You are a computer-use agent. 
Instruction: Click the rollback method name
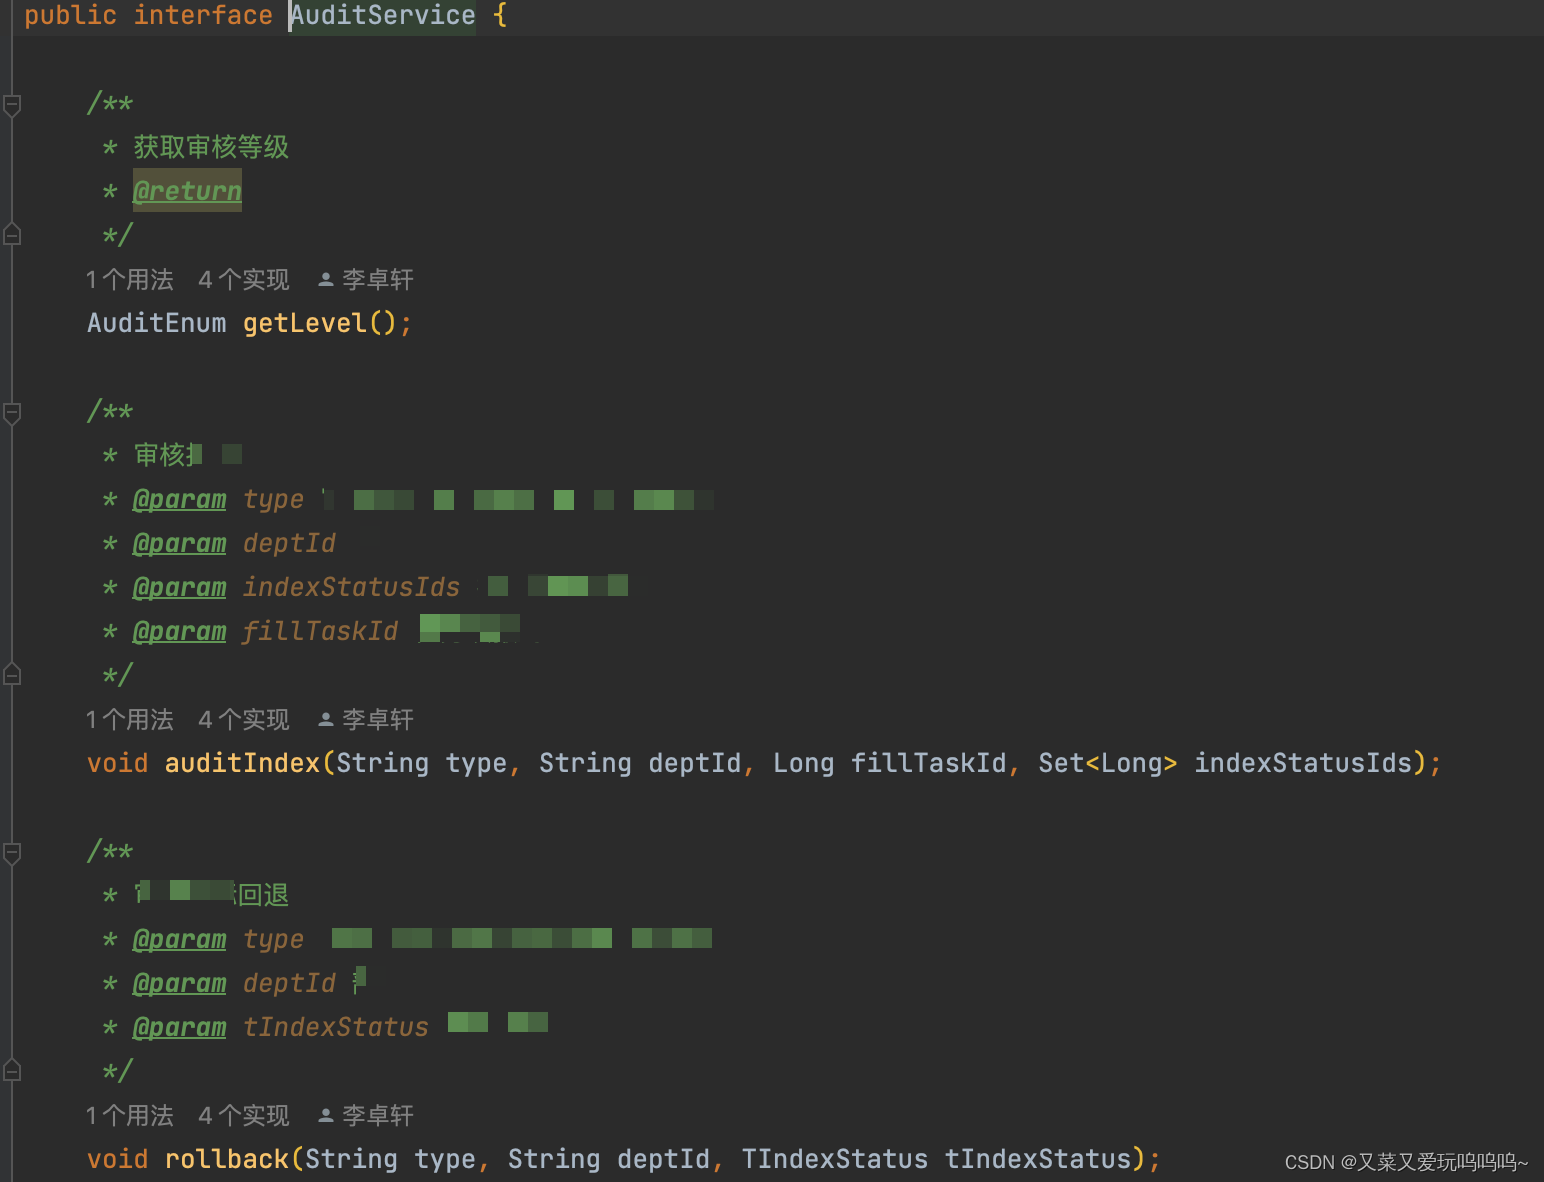(x=227, y=1159)
